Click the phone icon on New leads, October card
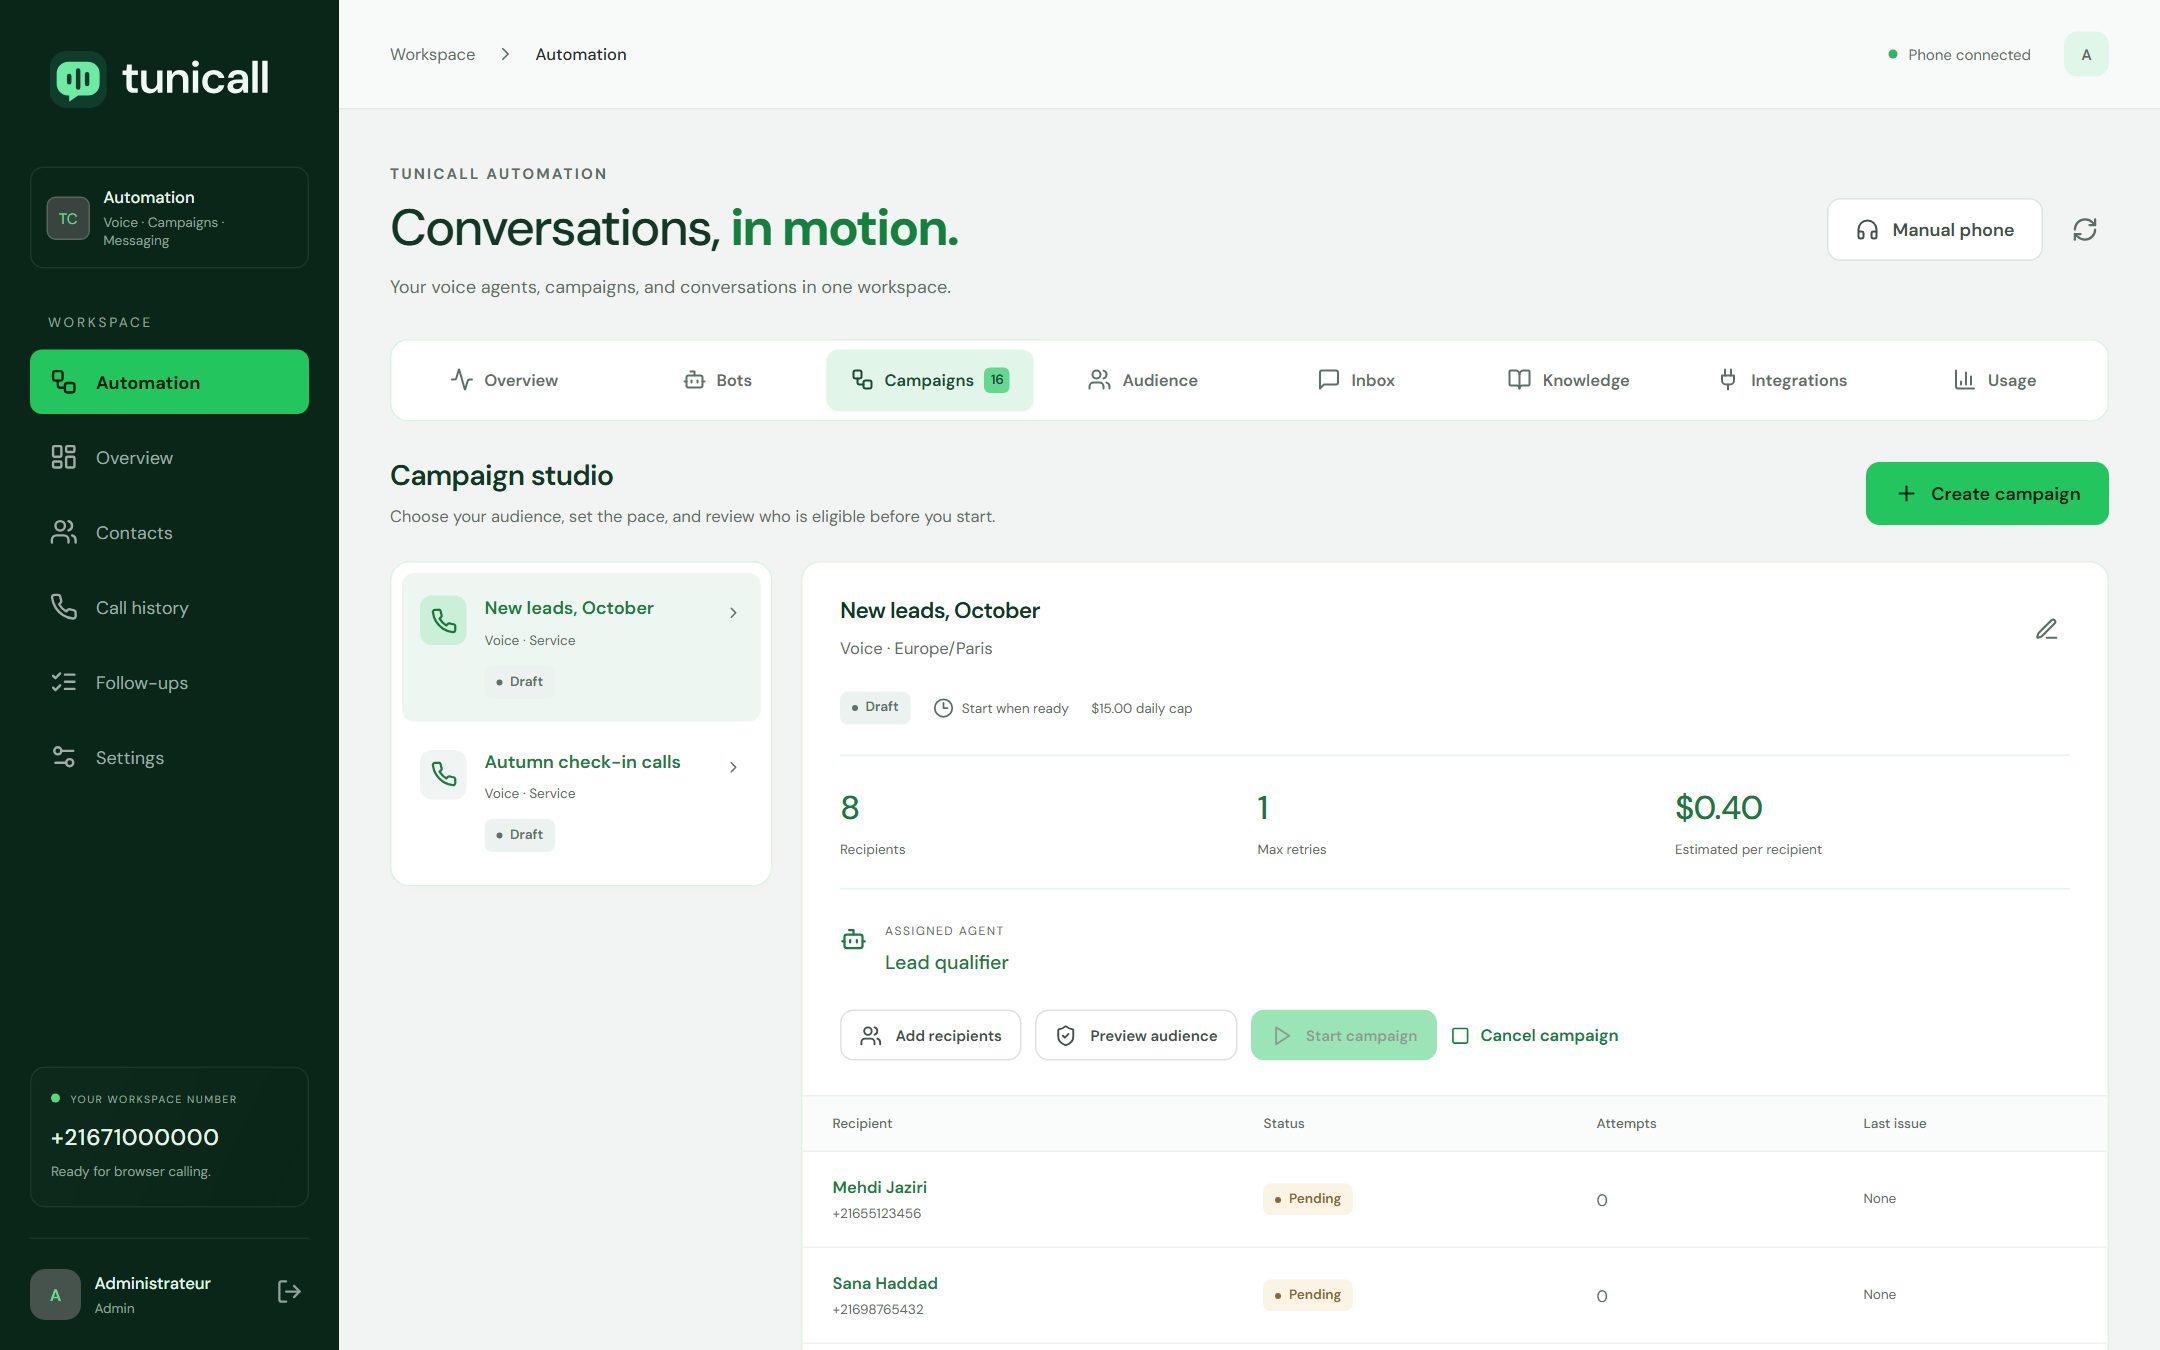2160x1350 pixels. click(443, 620)
